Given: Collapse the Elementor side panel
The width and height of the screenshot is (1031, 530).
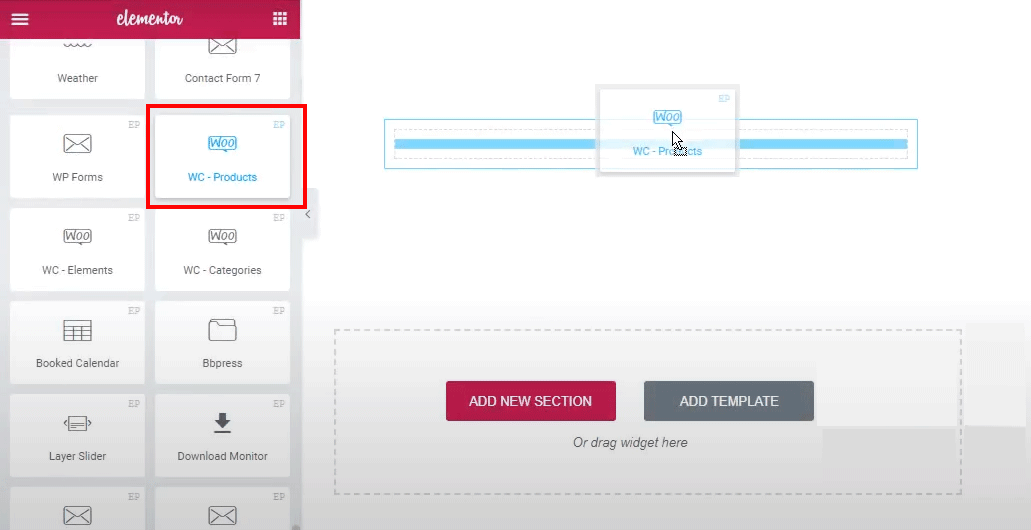Looking at the screenshot, I should point(308,214).
